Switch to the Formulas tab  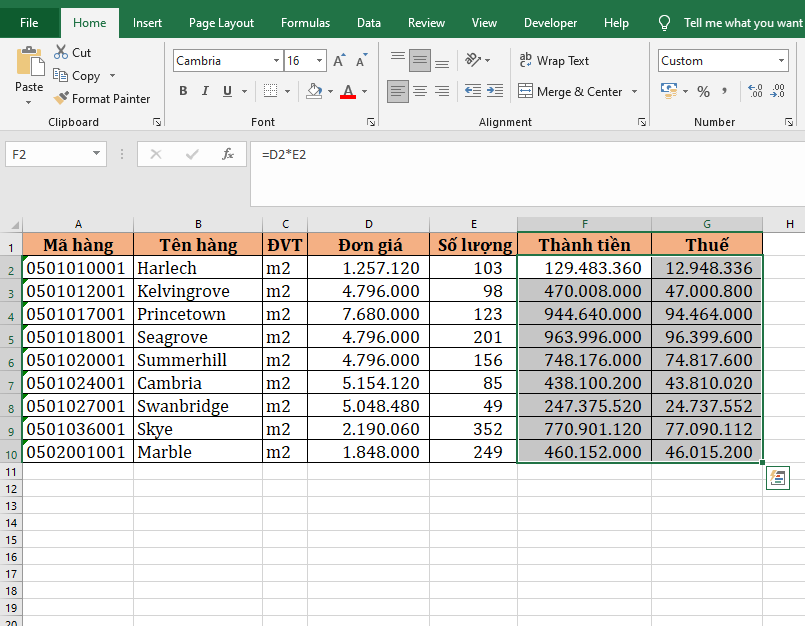305,22
